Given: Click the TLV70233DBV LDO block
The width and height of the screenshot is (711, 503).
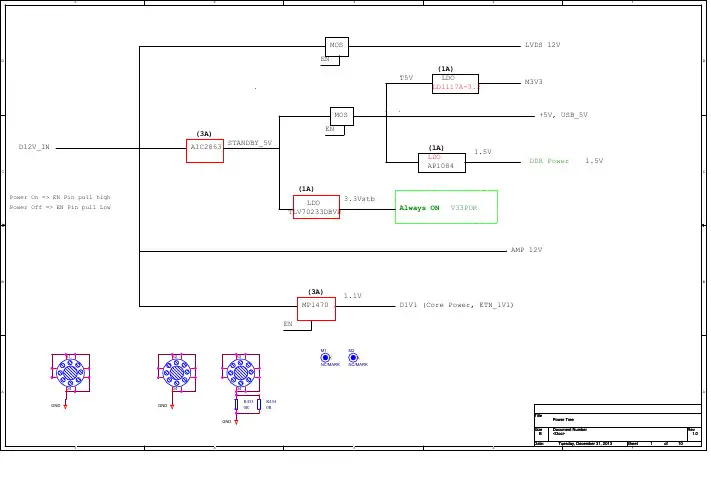Looking at the screenshot, I should 315,206.
